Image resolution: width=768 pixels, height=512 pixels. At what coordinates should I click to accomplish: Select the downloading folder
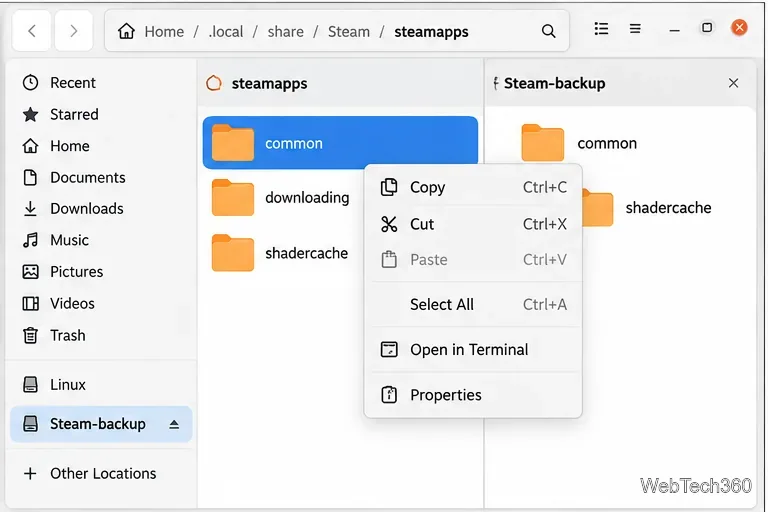281,198
